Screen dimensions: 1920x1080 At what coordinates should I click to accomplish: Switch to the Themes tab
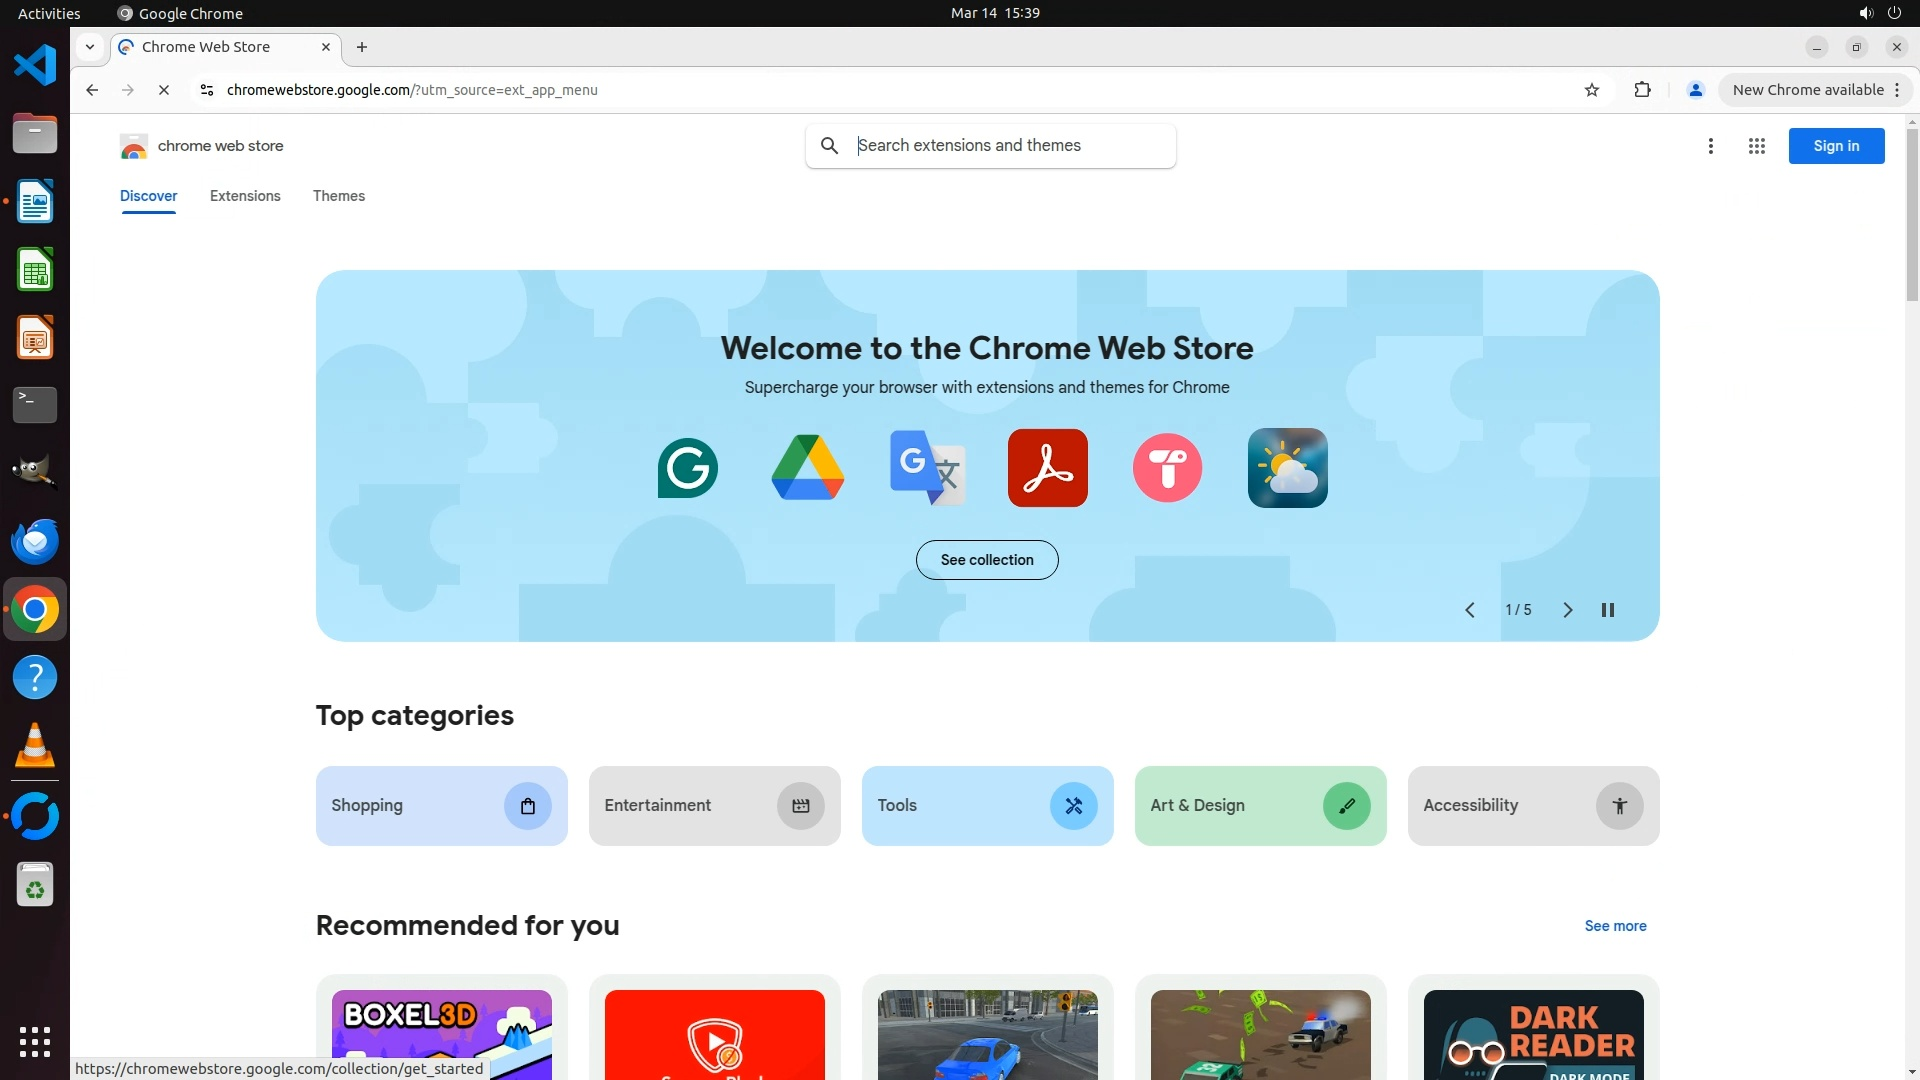tap(338, 196)
